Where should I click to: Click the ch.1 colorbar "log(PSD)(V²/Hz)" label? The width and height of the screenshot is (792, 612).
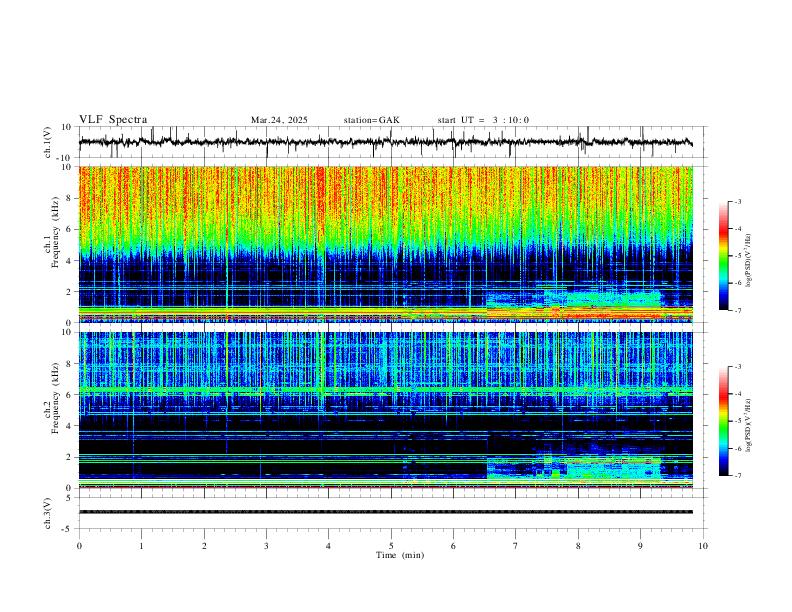pos(748,261)
